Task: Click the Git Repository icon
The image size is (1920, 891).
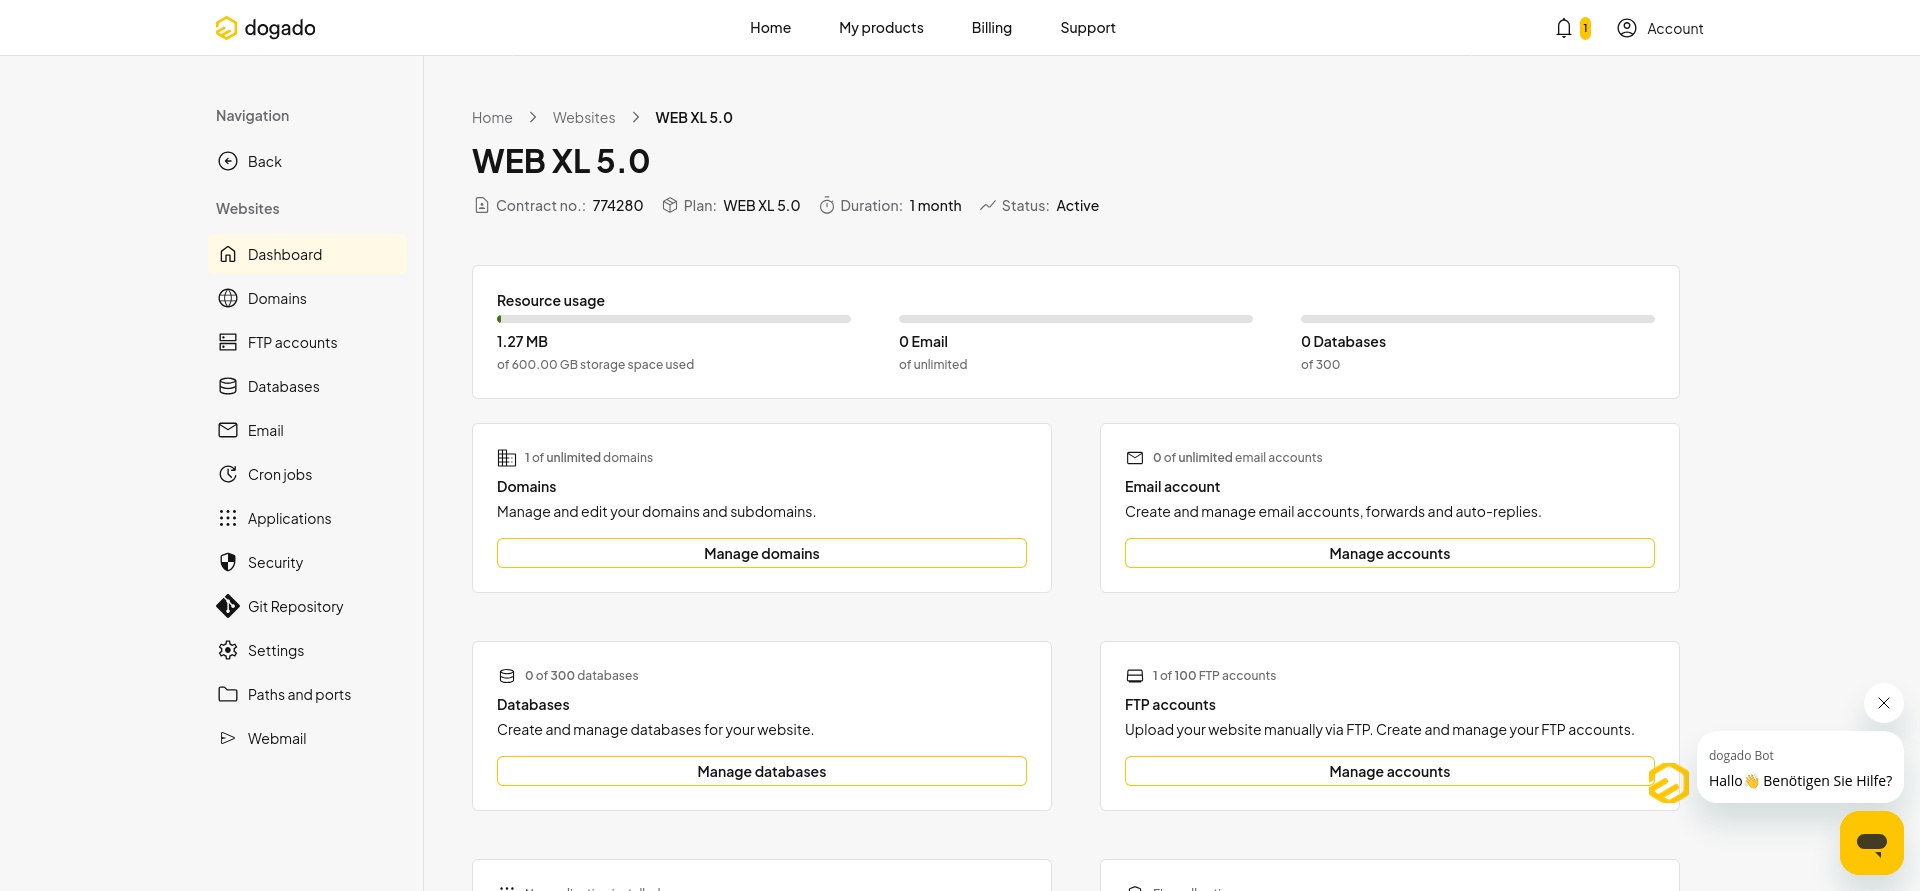Action: (x=228, y=606)
